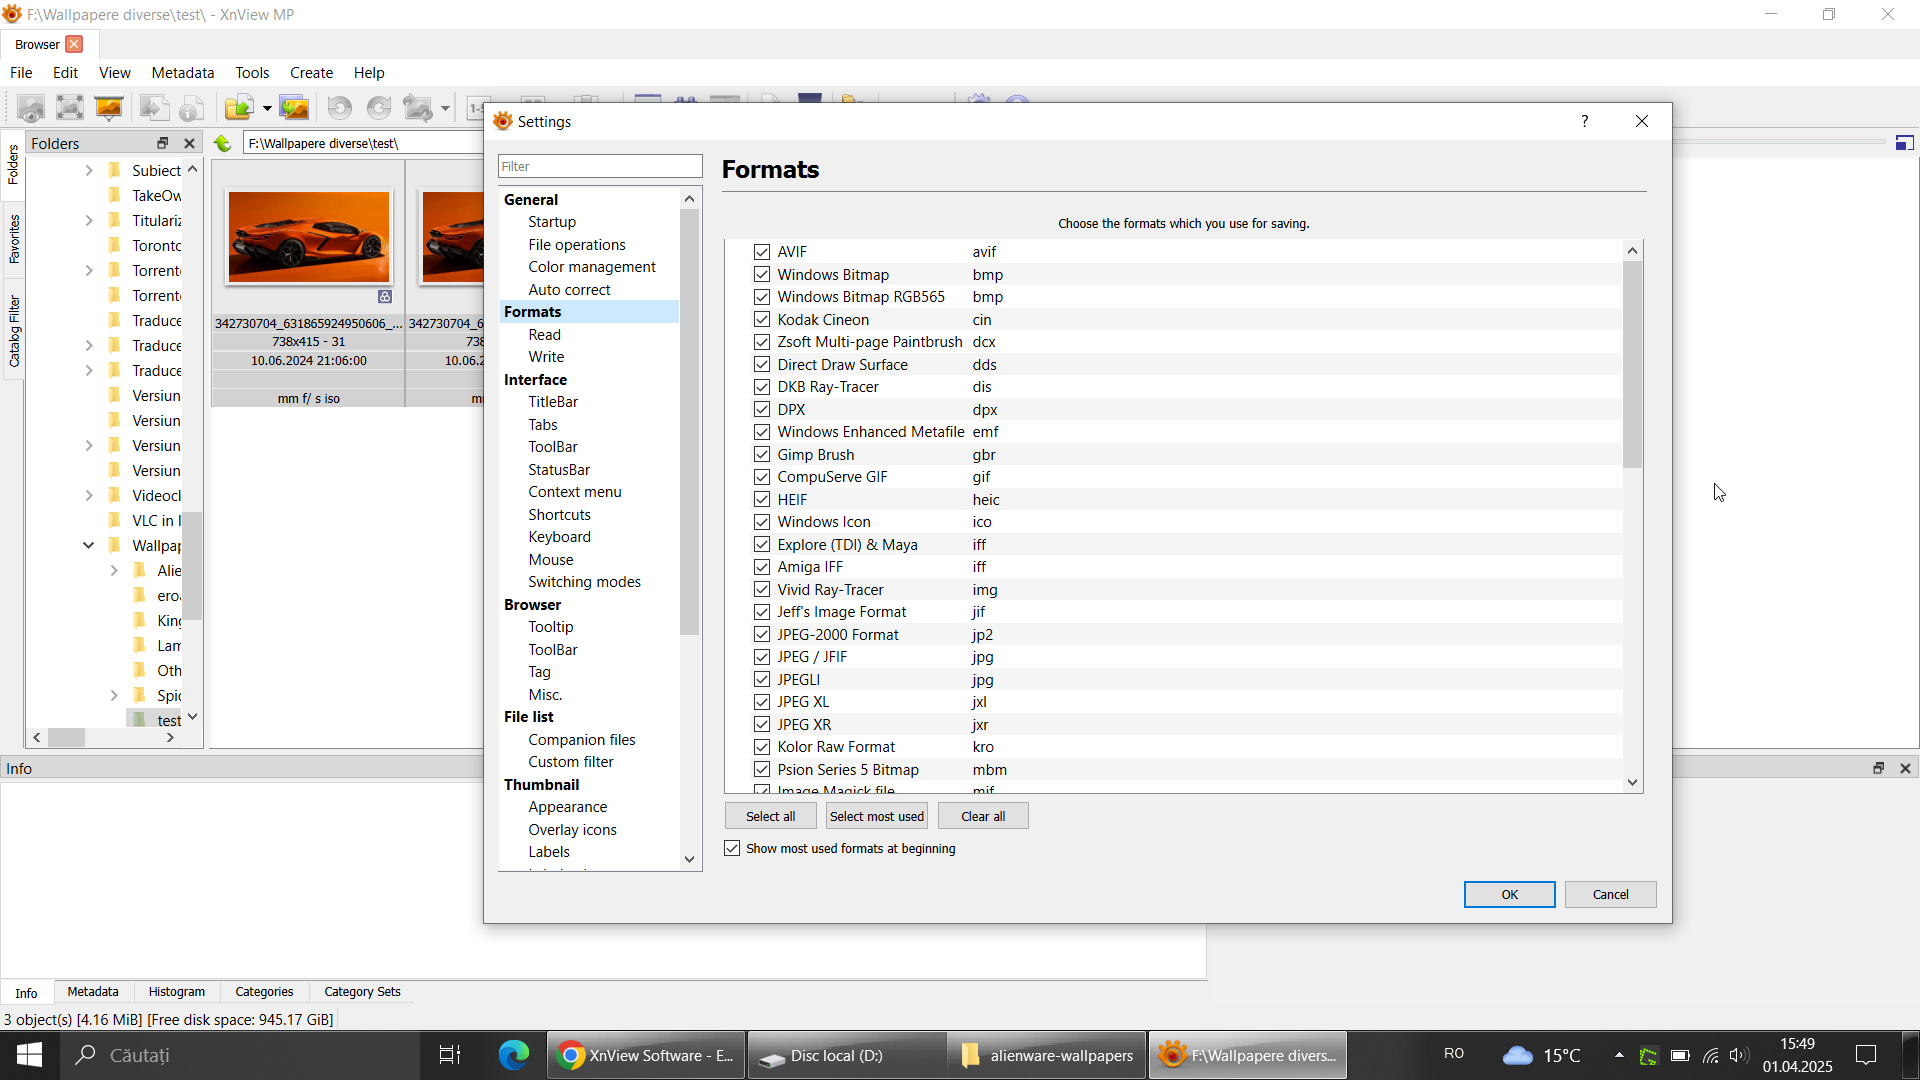
Task: Click the View image toolbar icon
Action: point(30,108)
